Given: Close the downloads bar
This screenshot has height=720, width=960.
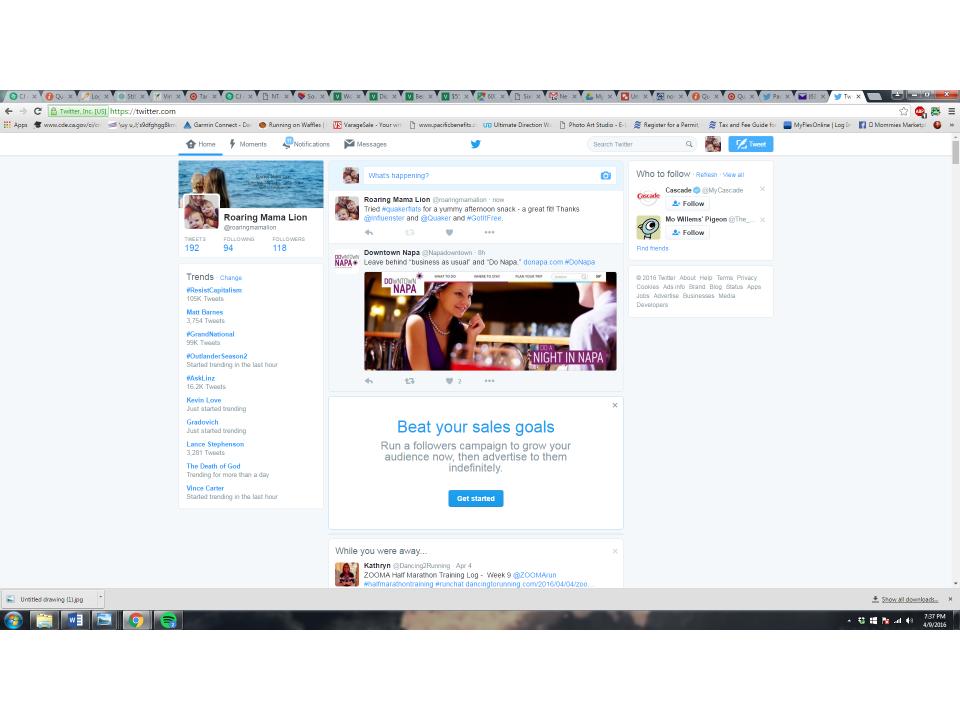Looking at the screenshot, I should point(950,599).
